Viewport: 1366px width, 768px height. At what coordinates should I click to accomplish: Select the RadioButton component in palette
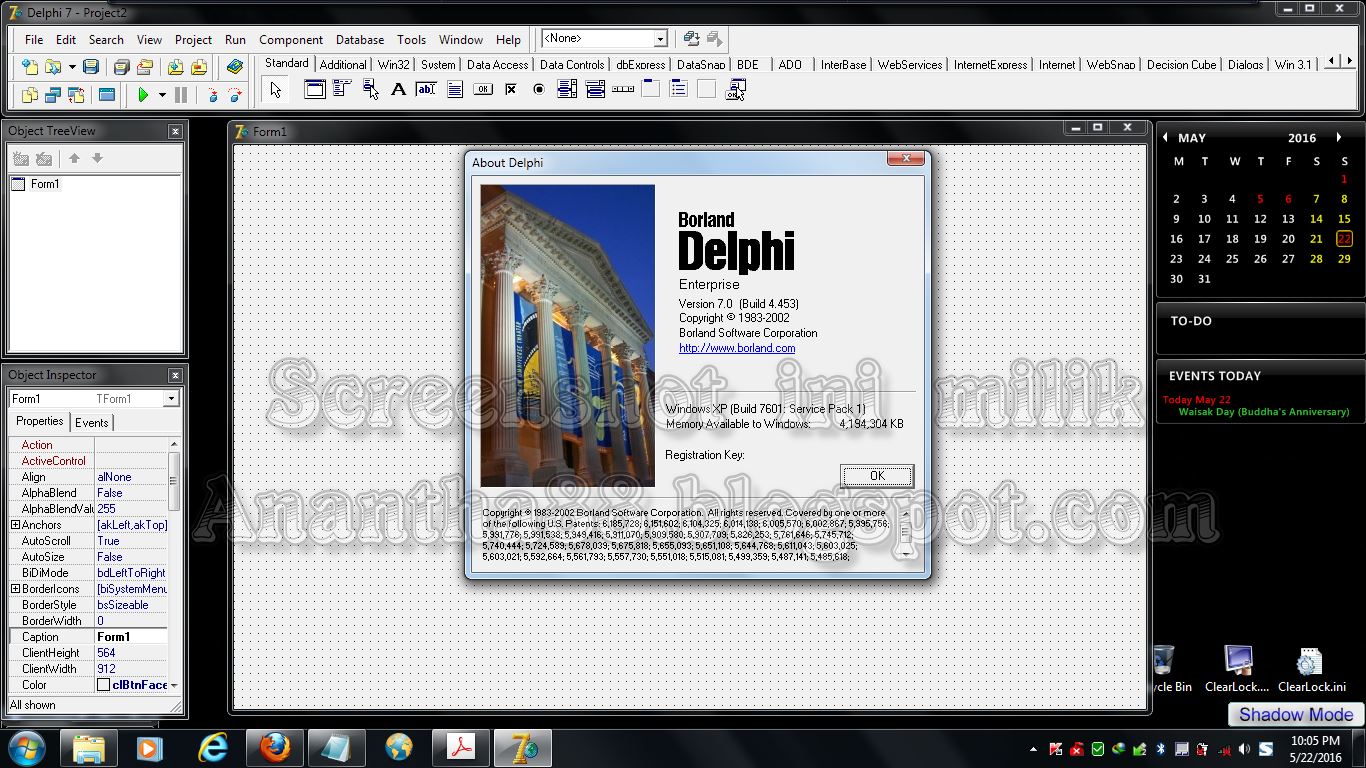pyautogui.click(x=538, y=89)
